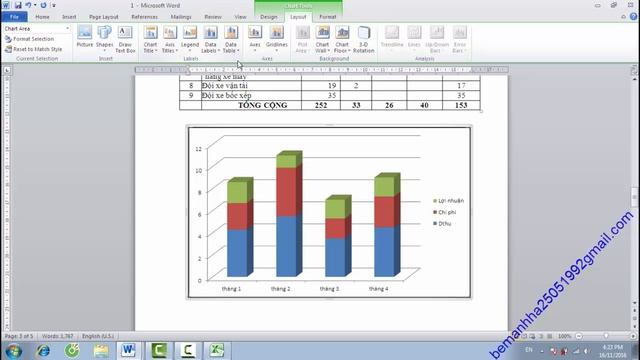
Task: Open the Gridlines options menu
Action: [x=277, y=39]
